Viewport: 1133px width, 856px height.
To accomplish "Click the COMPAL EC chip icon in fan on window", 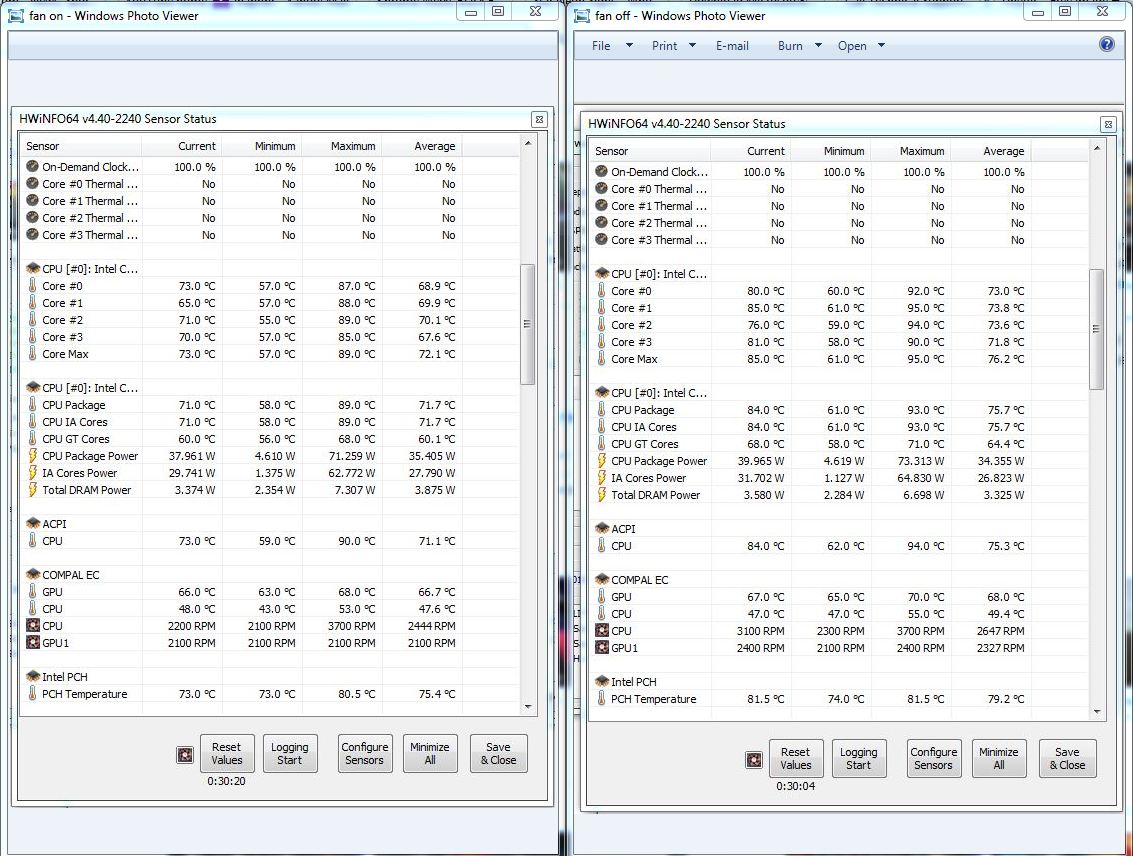I will pos(33,574).
